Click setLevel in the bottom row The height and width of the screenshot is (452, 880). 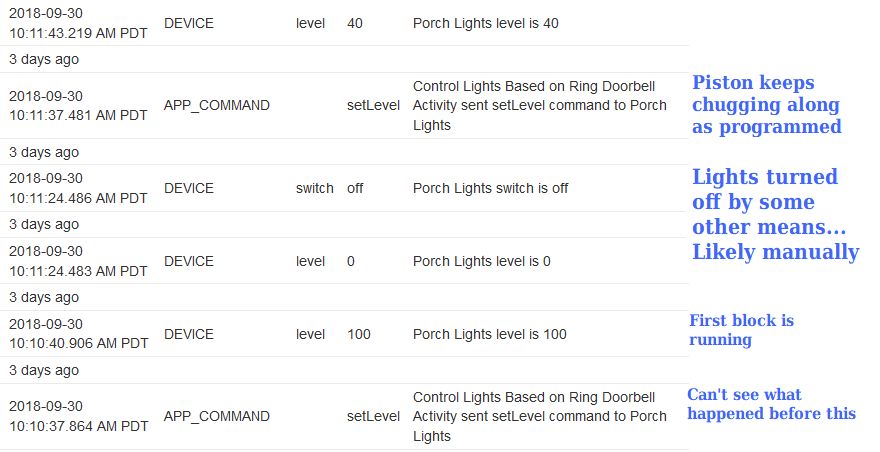pos(373,416)
